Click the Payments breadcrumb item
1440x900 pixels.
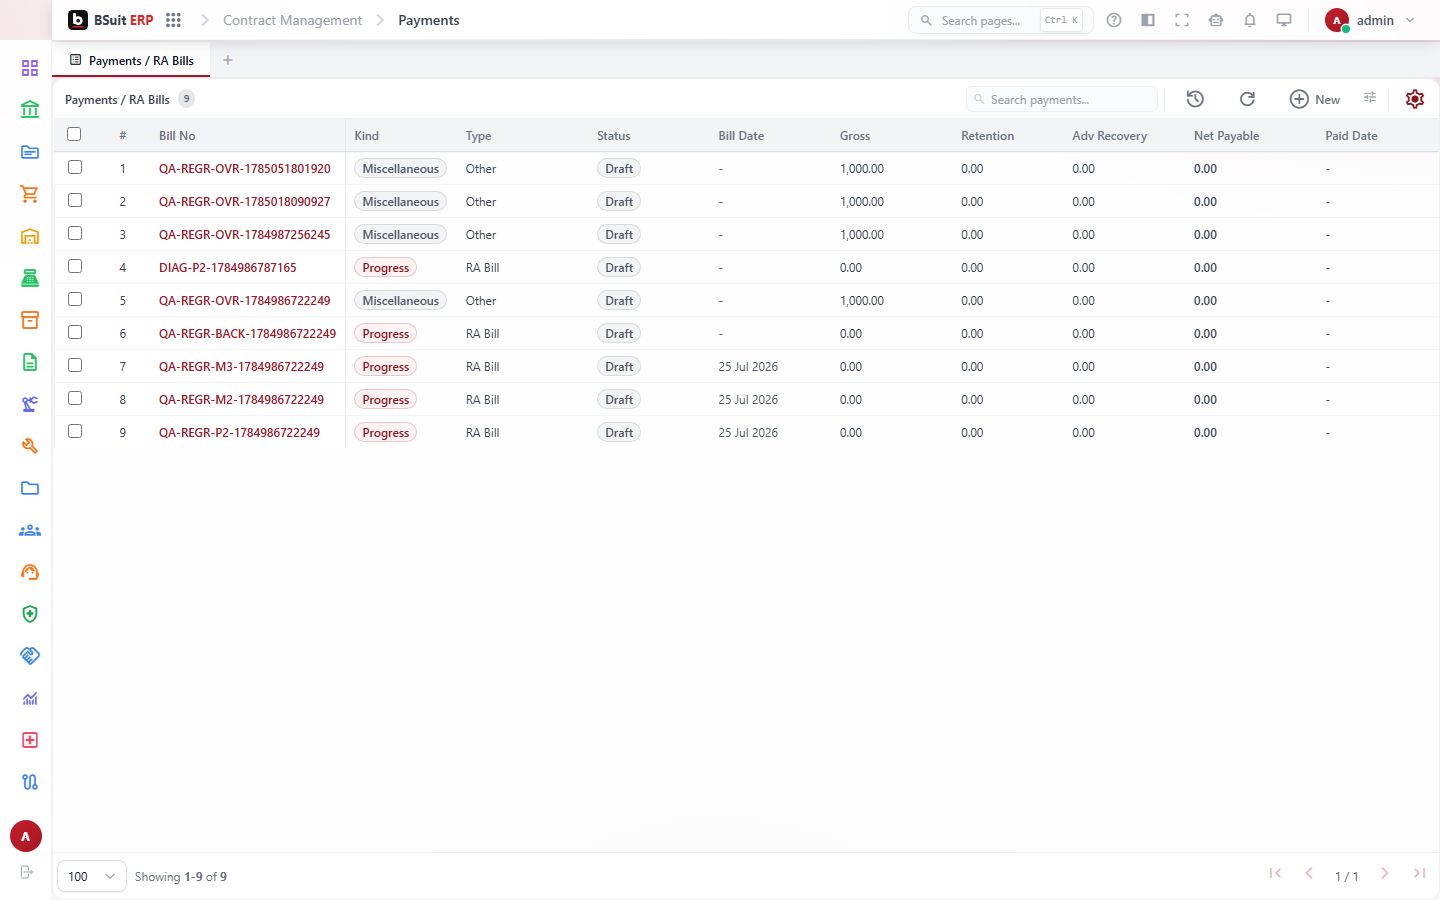point(429,20)
